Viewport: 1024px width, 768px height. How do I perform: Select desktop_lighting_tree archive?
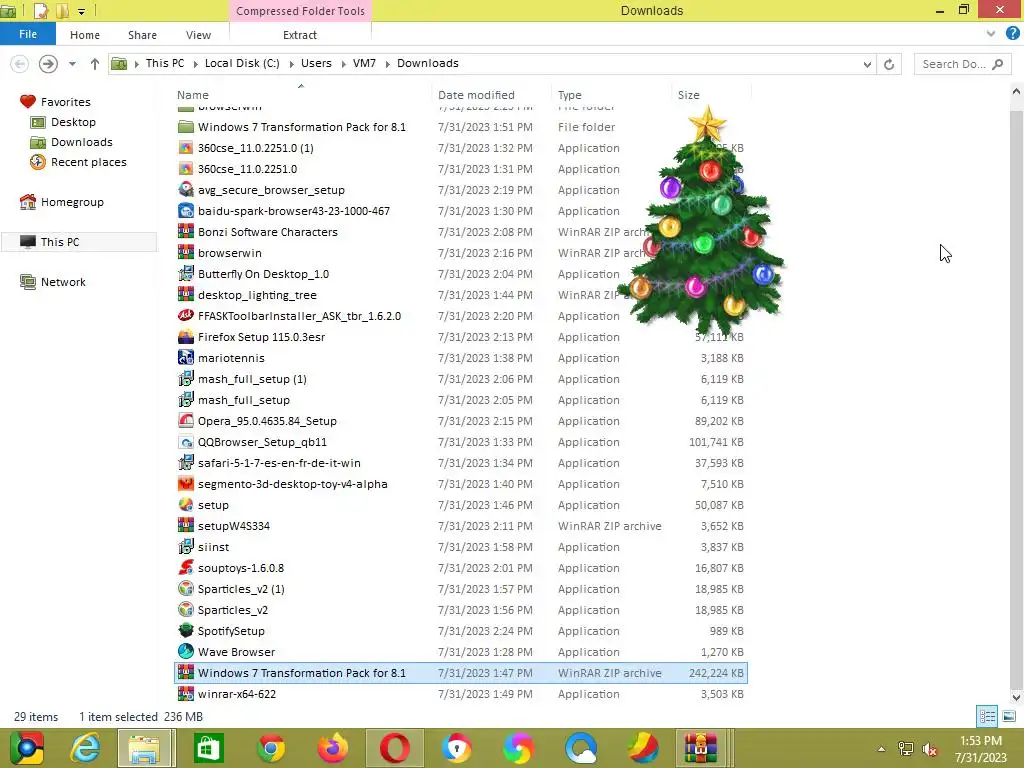(x=257, y=295)
